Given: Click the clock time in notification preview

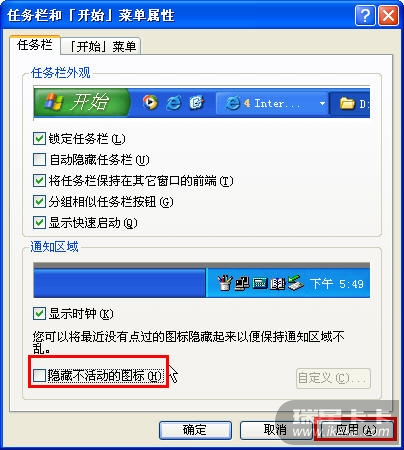Looking at the screenshot, I should click(337, 284).
